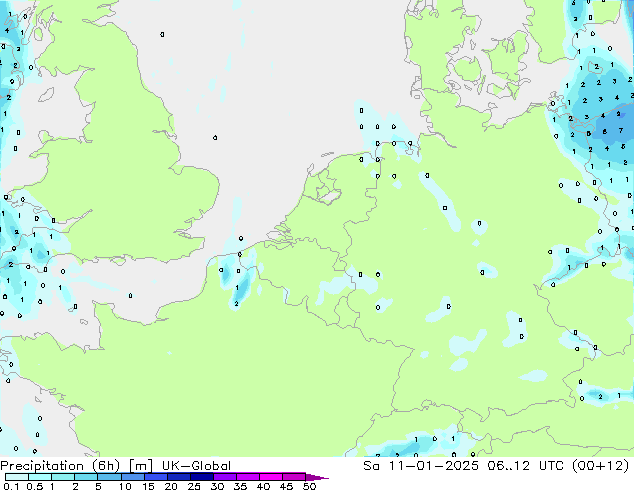Click the 15–20 legend color box
Screen dimensions: 634x490
[155, 477]
